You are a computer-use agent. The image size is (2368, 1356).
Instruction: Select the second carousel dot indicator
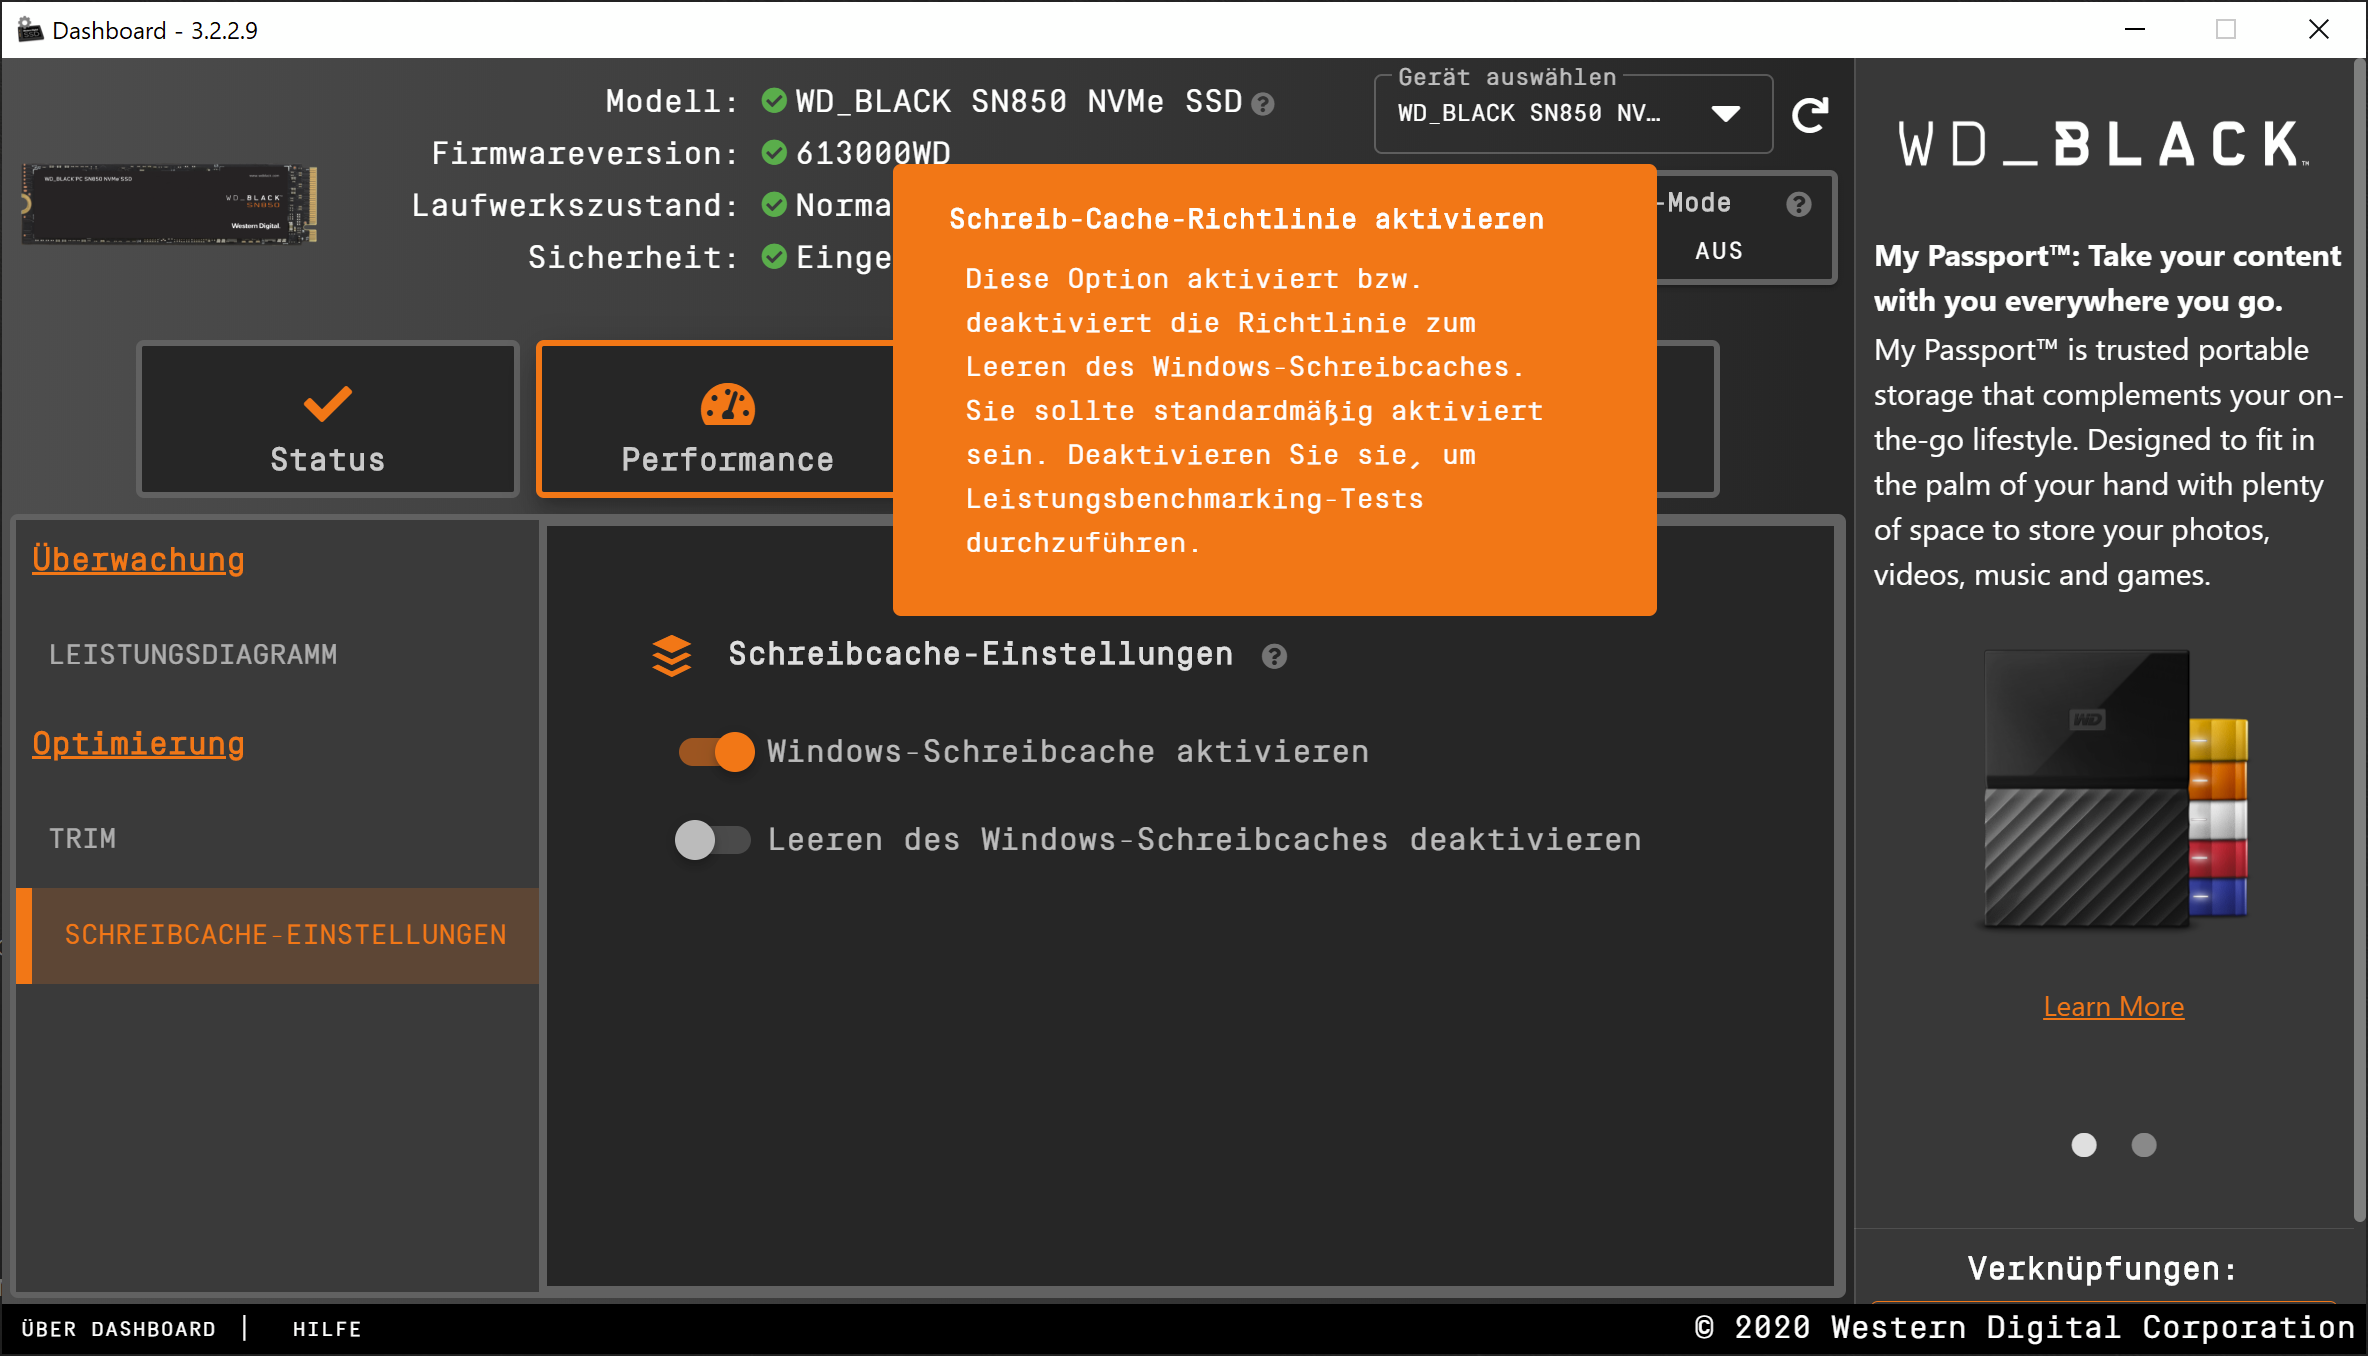[2143, 1145]
